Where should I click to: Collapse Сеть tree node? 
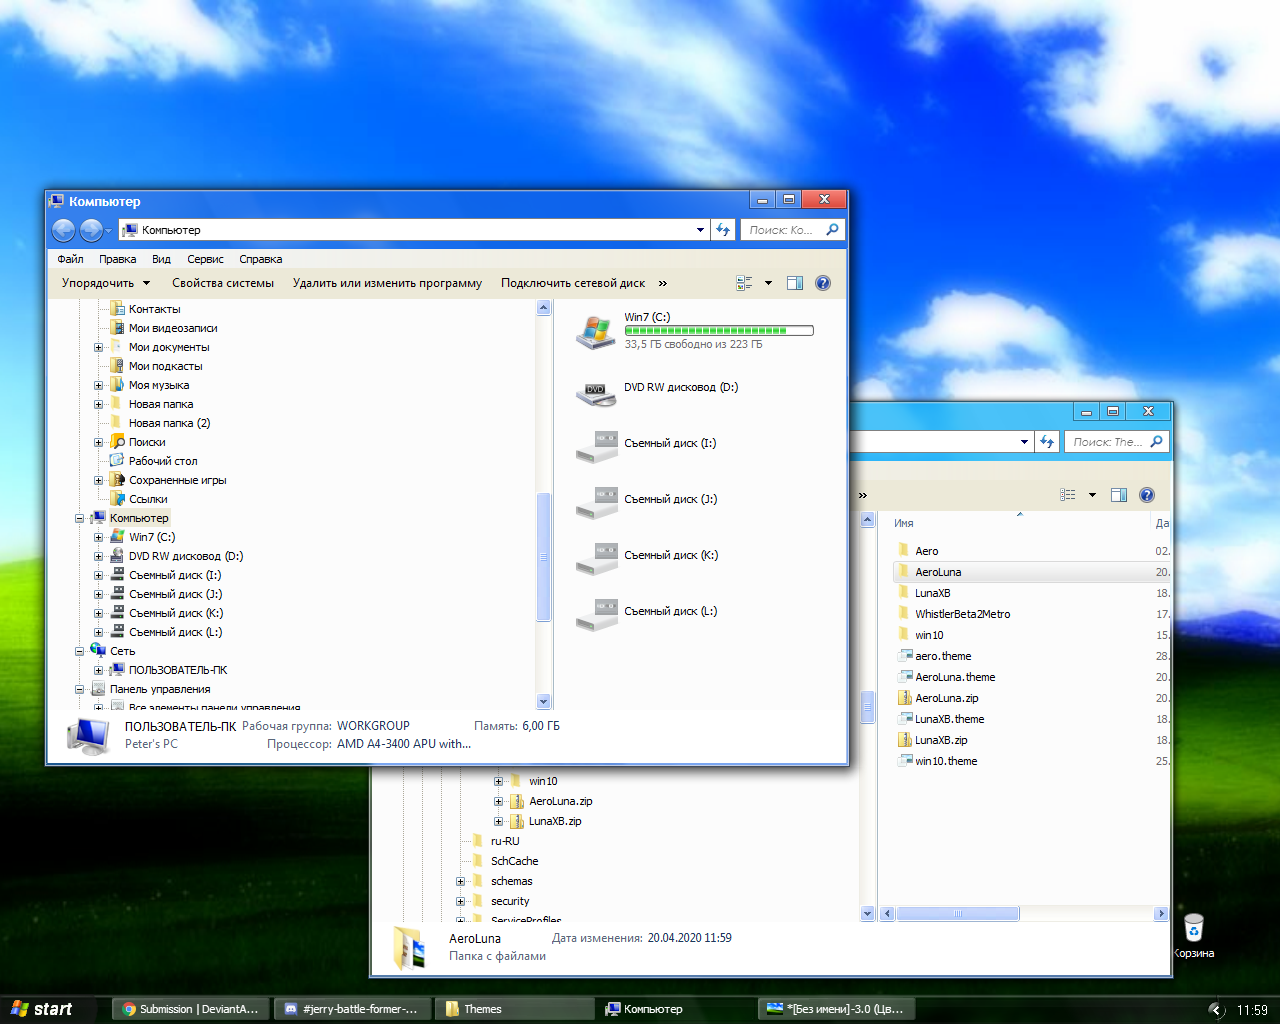click(80, 651)
